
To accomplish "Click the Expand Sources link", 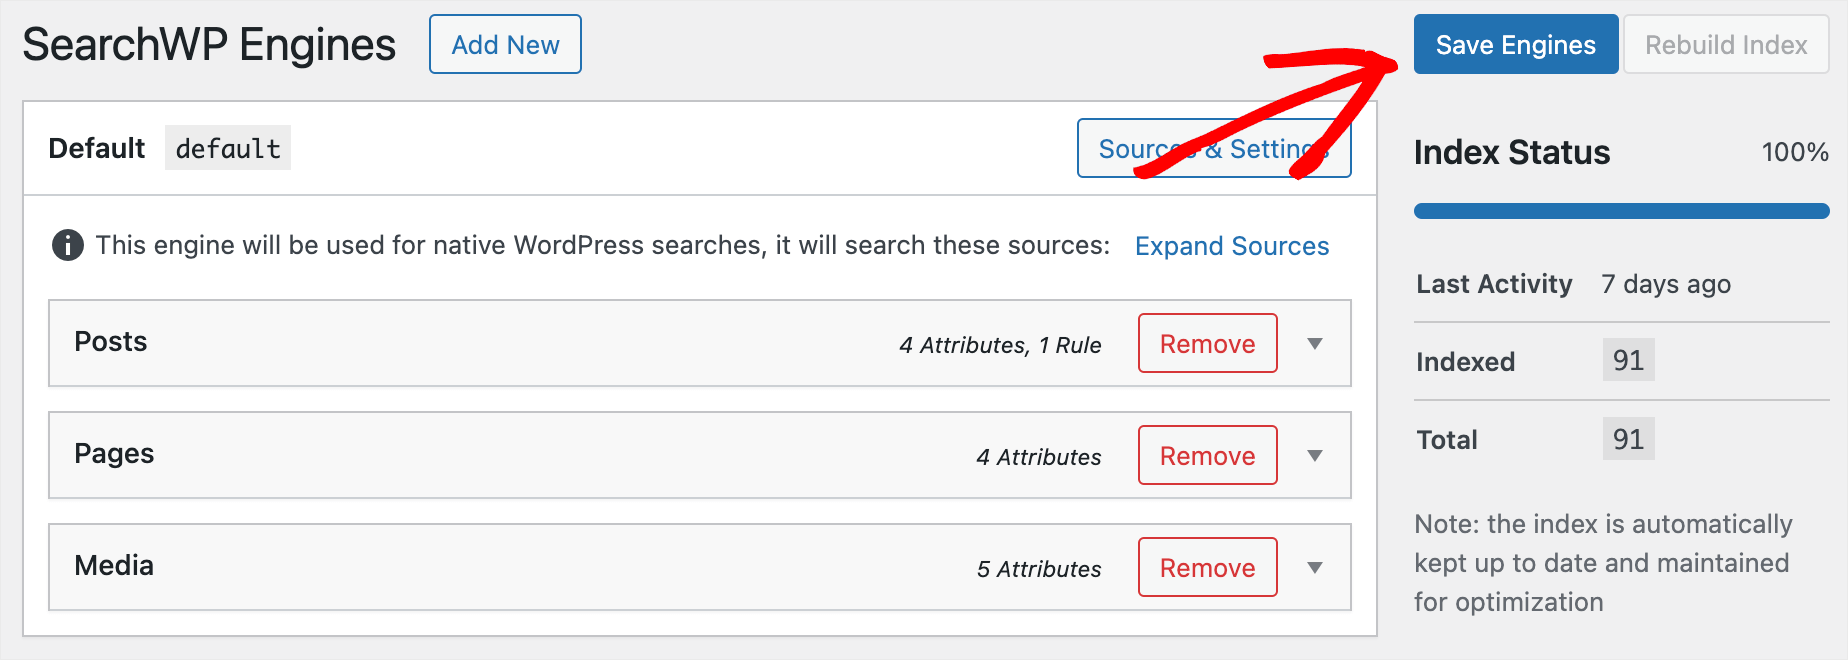I will point(1232,246).
